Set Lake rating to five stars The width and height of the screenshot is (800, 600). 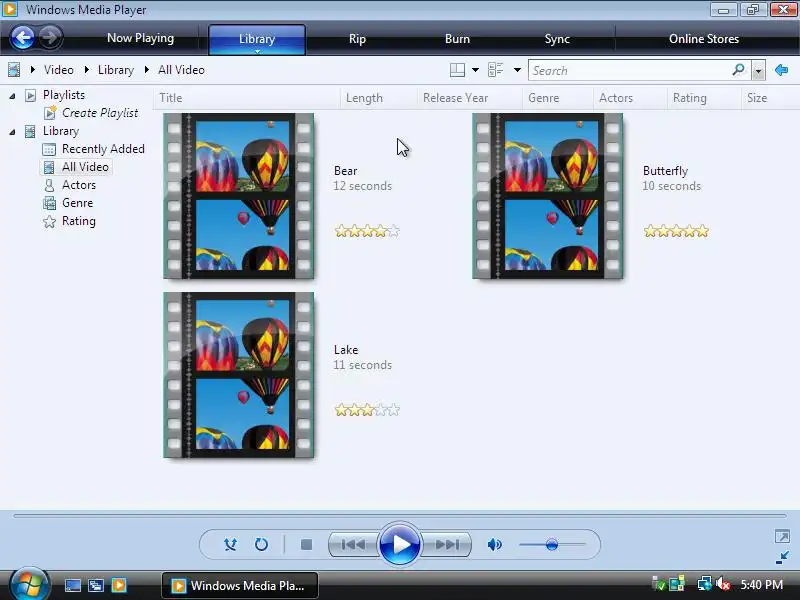[393, 410]
